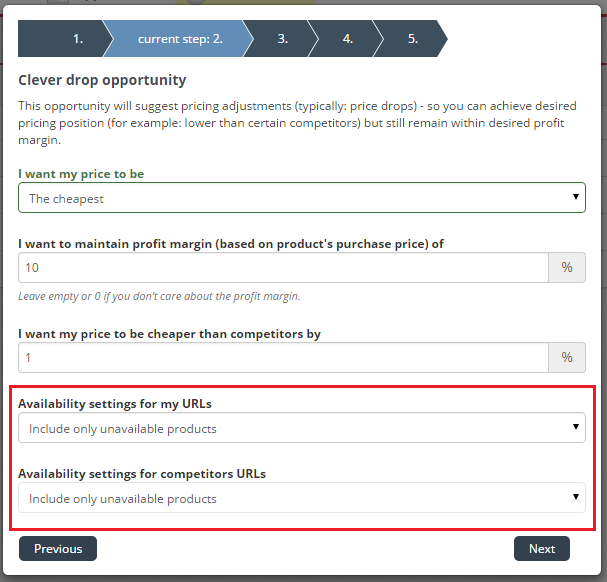The height and width of the screenshot is (582, 607).
Task: Jump to wizard step 4
Action: click(346, 39)
